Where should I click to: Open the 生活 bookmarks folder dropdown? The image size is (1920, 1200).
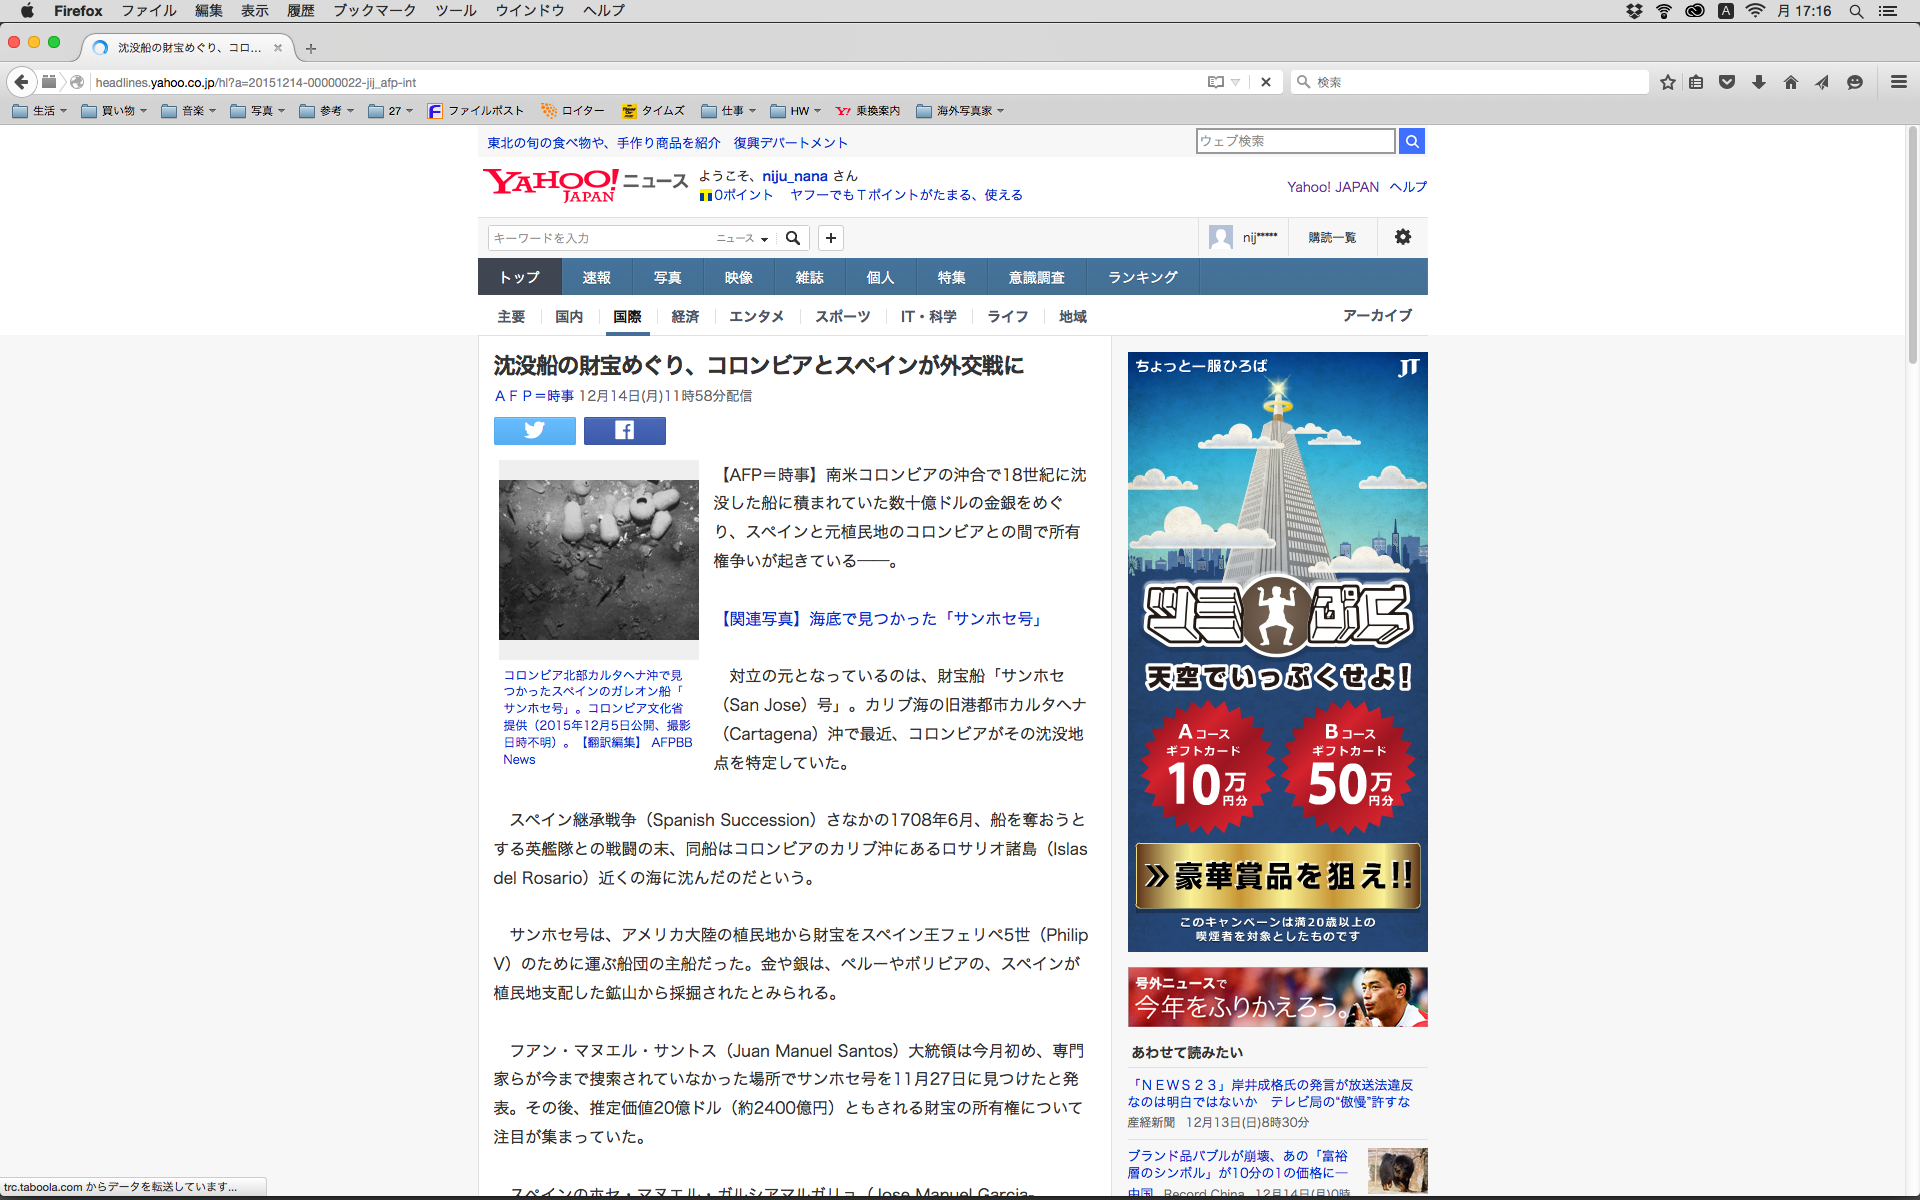point(40,111)
